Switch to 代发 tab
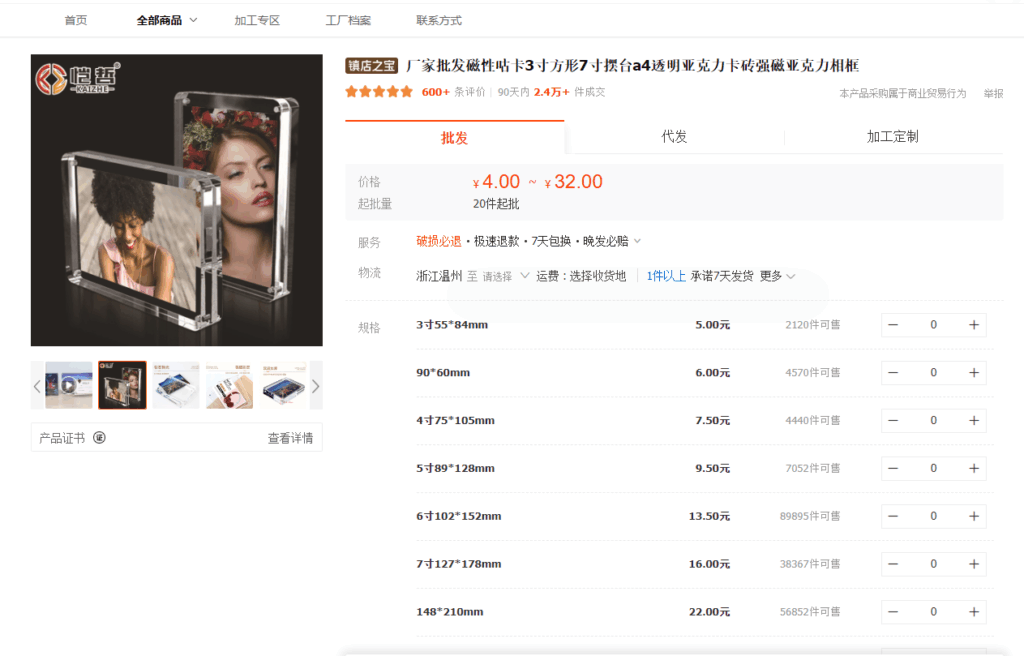The width and height of the screenshot is (1024, 656). (x=674, y=137)
